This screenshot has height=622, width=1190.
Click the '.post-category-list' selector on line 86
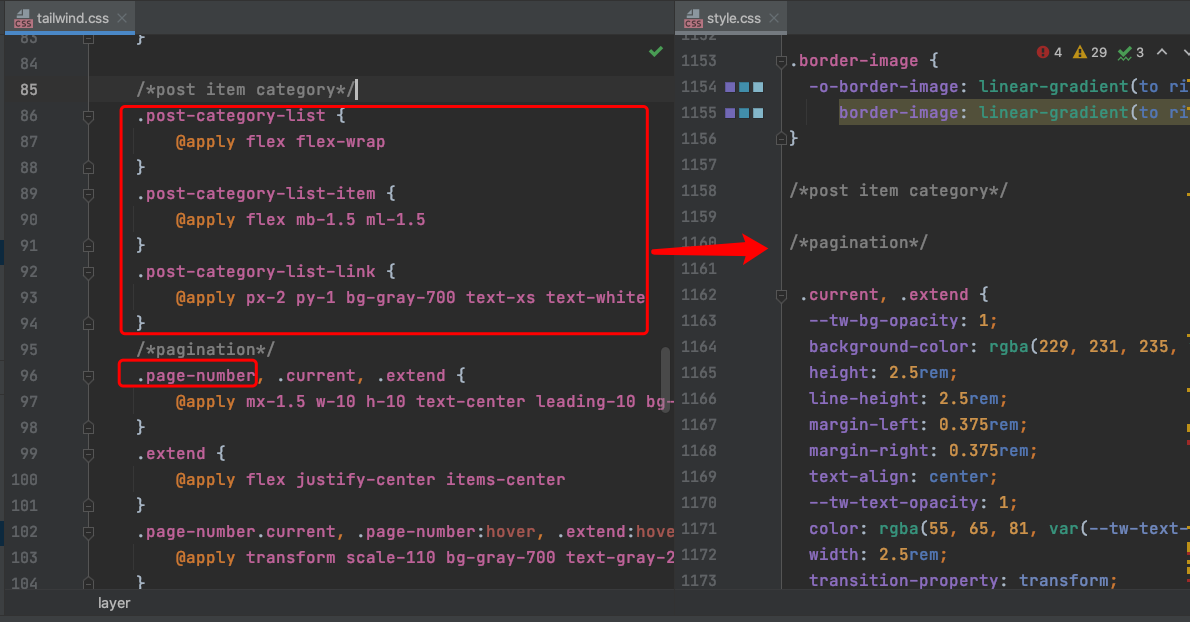point(231,115)
